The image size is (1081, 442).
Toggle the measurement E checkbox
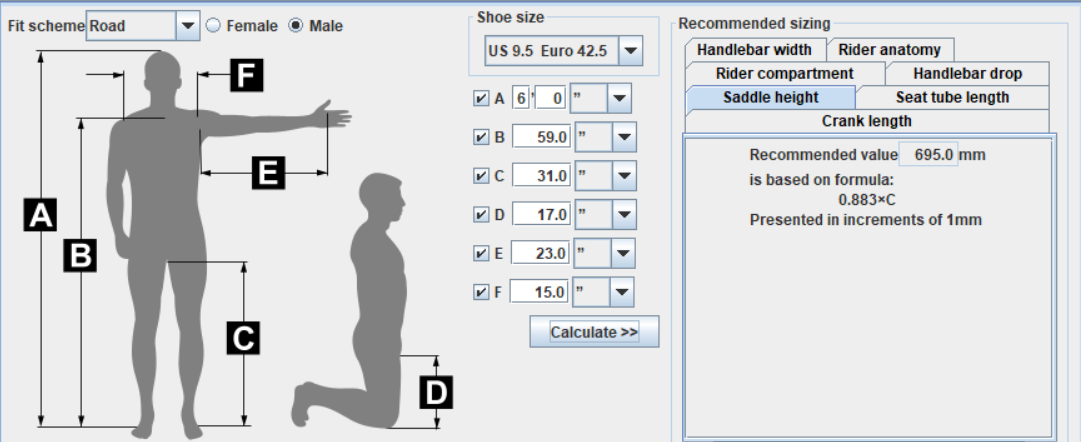pos(481,253)
